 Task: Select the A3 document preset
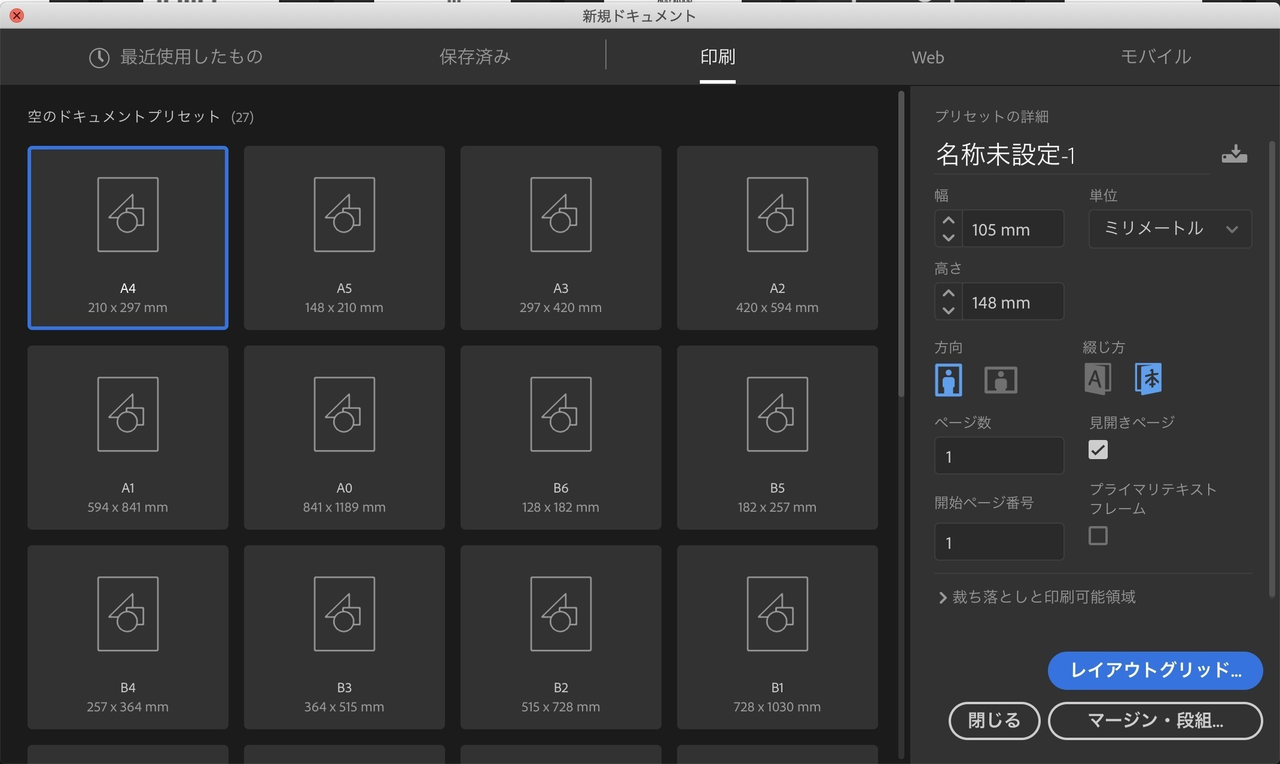tap(561, 238)
